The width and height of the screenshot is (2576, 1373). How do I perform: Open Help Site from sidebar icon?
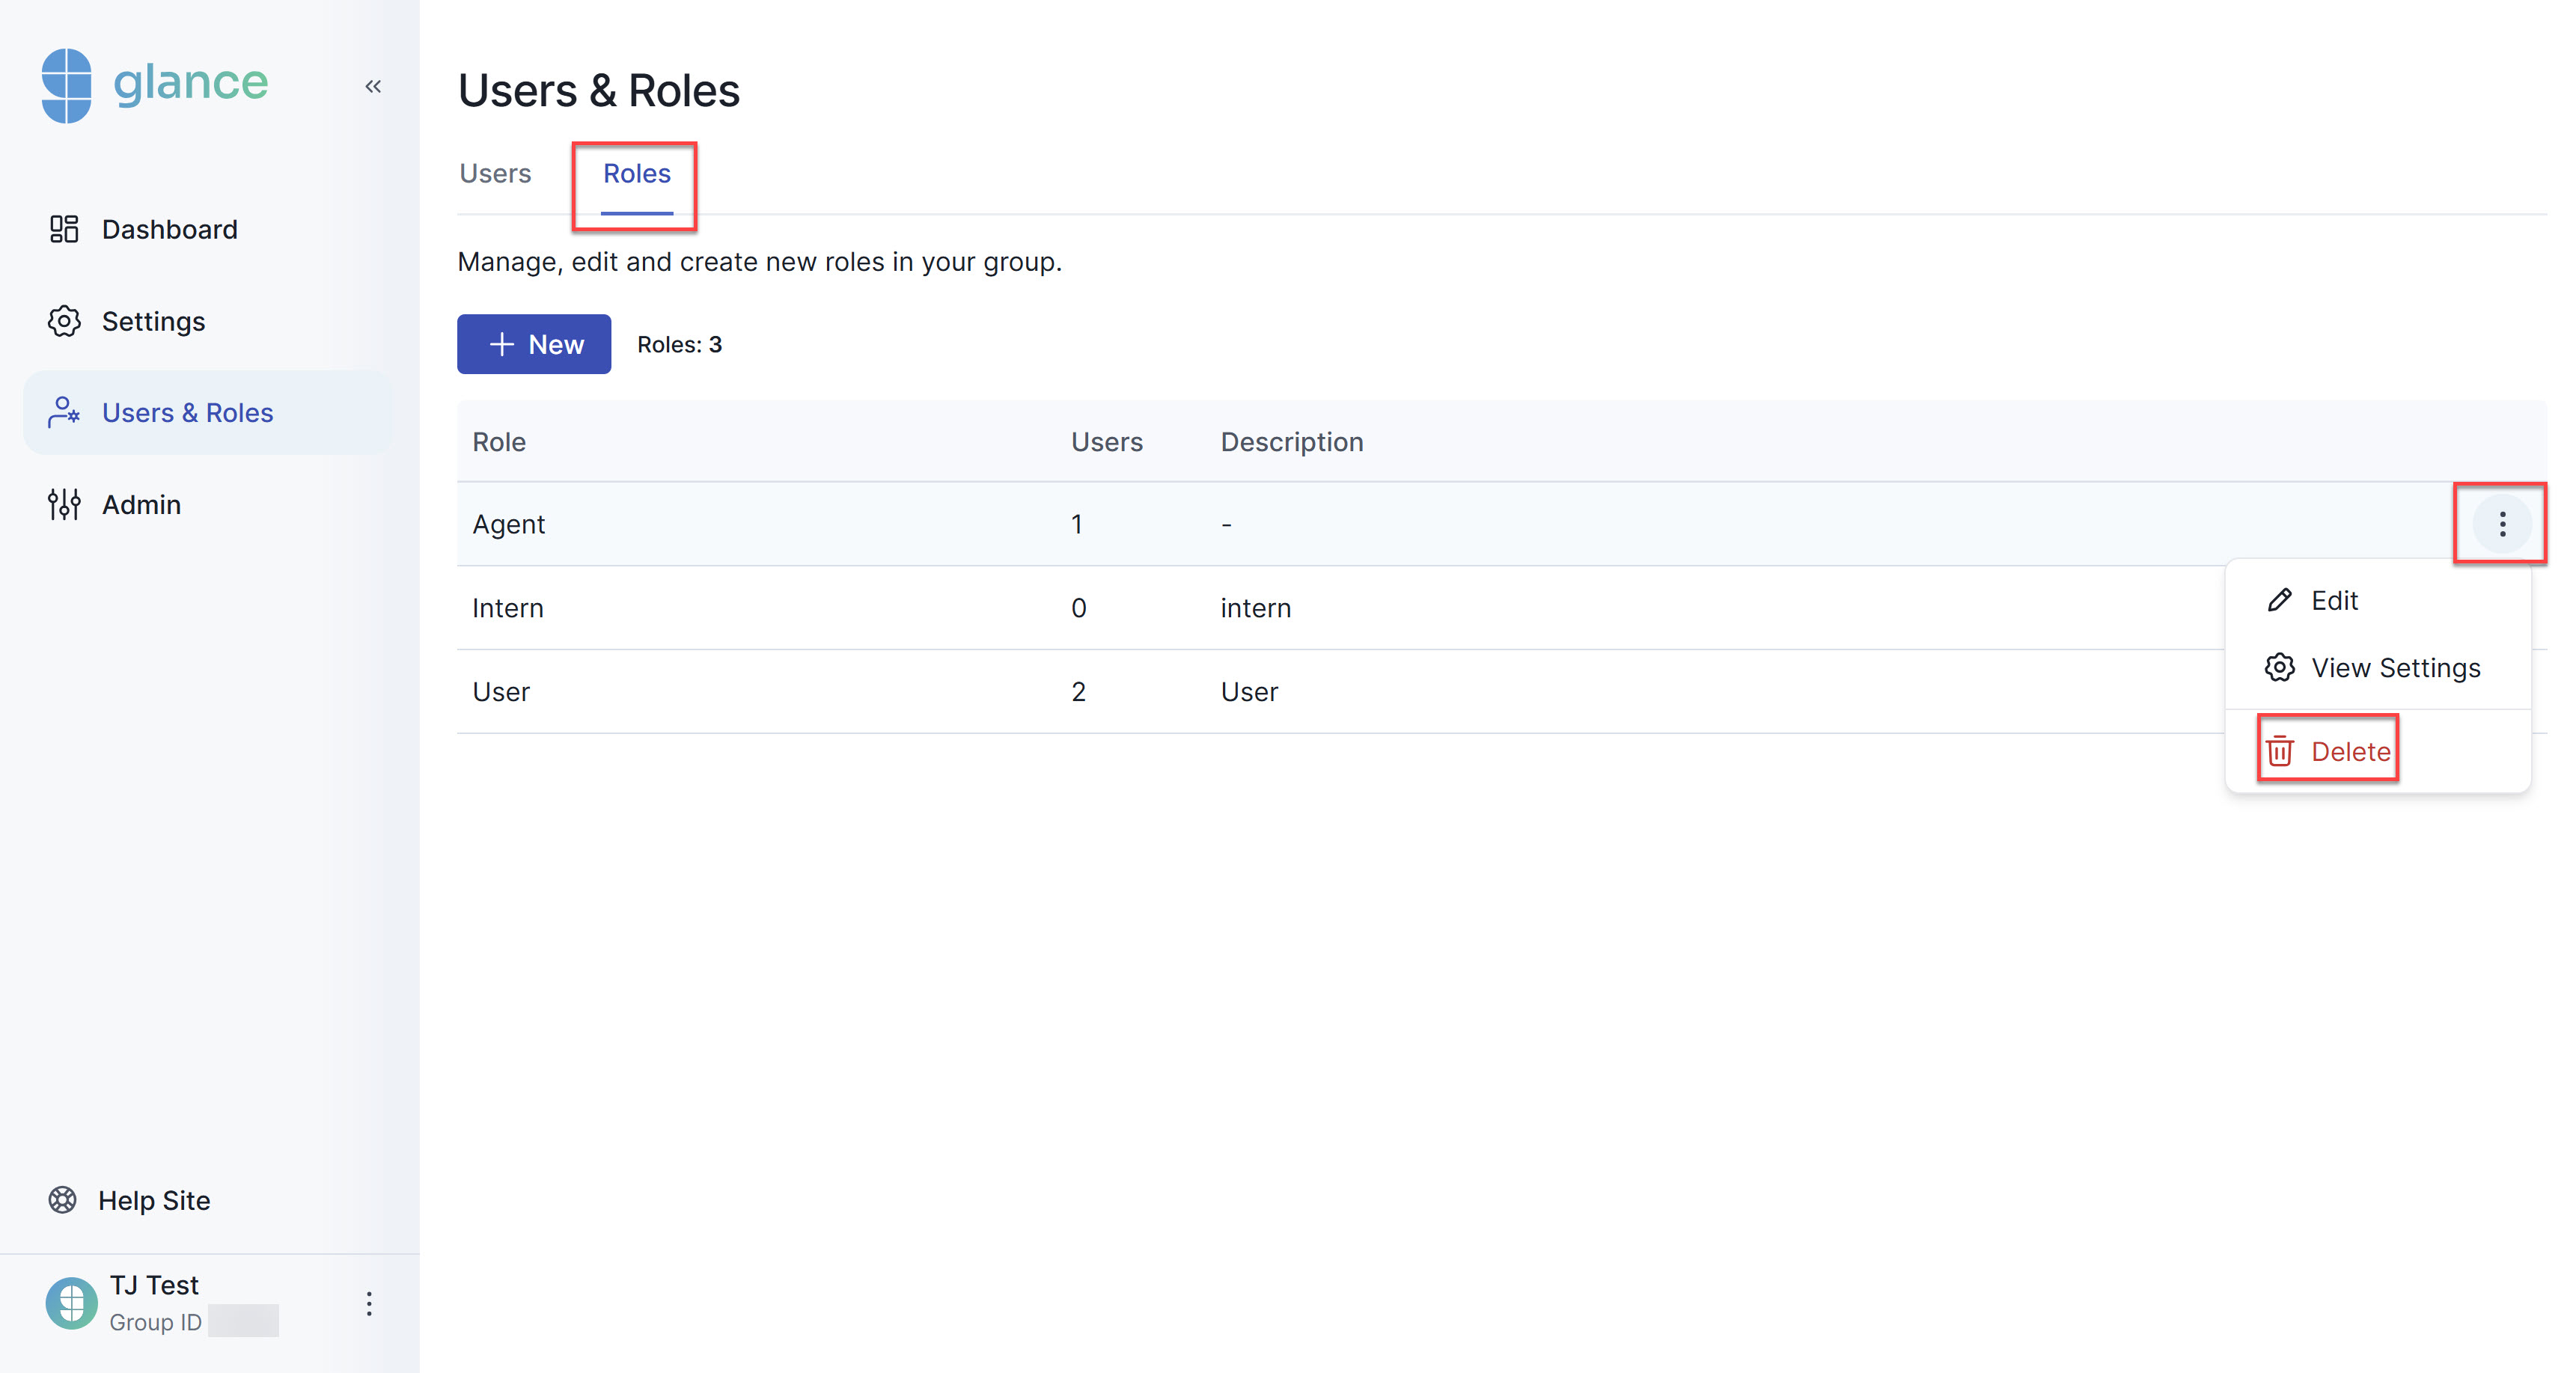pyautogui.click(x=63, y=1199)
